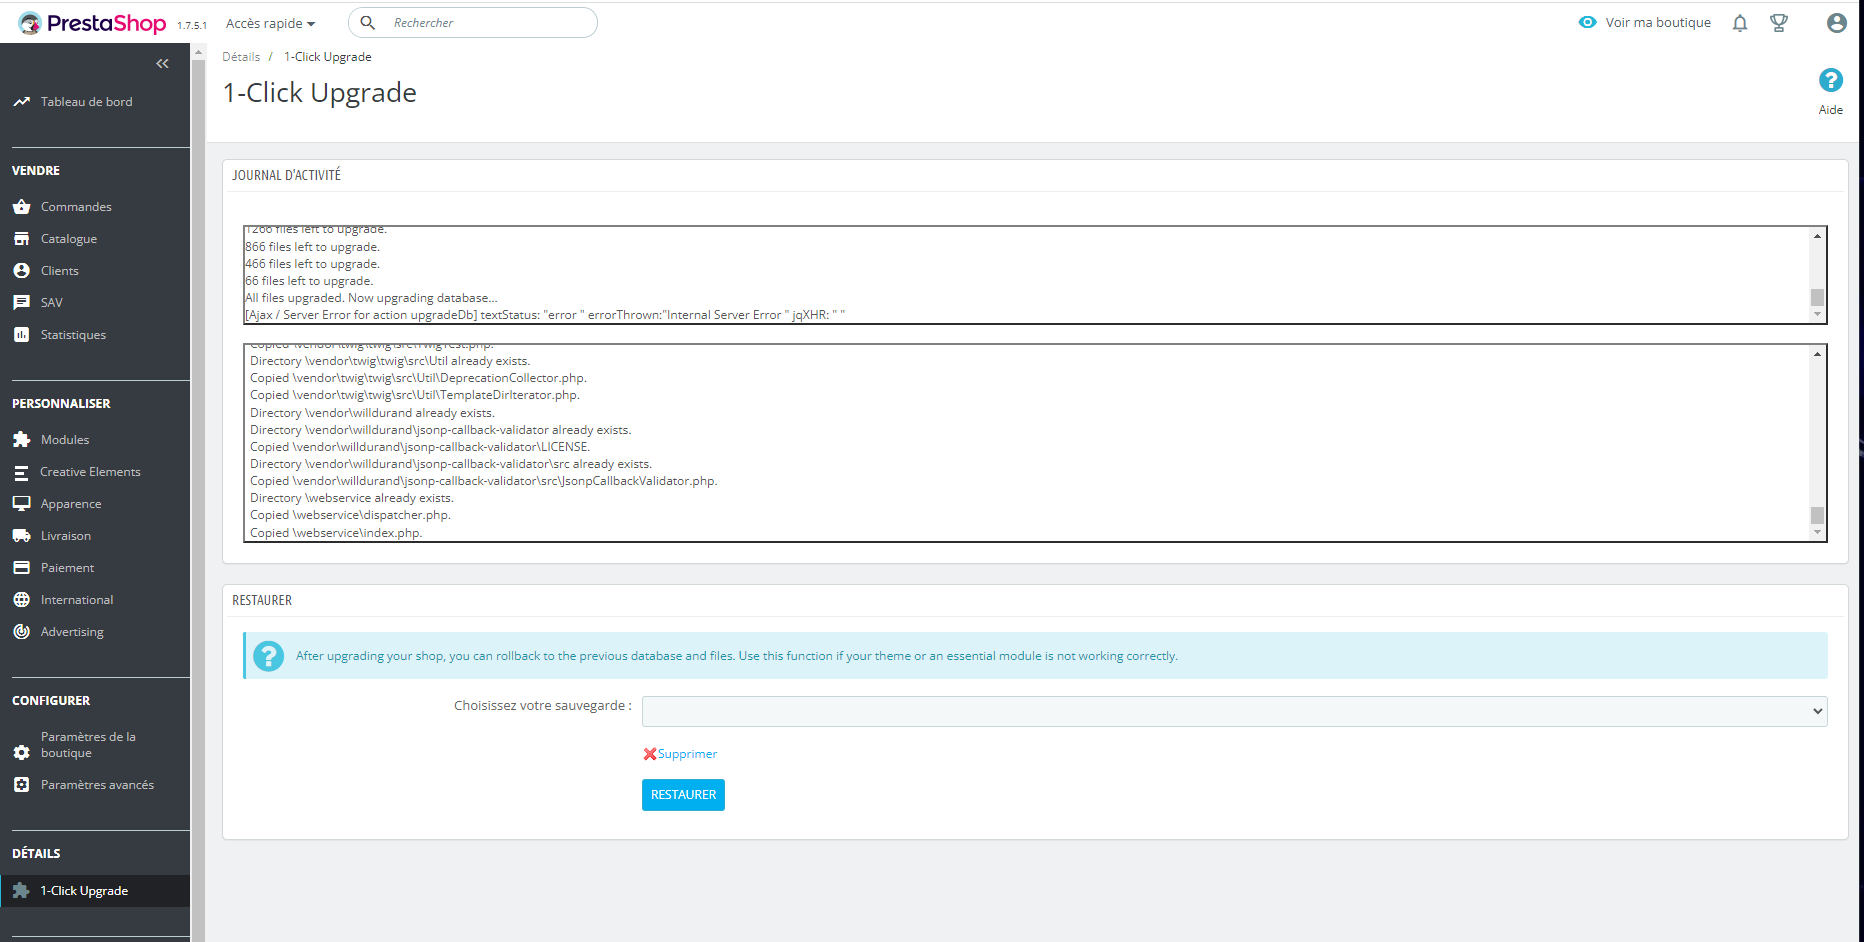
Task: Open the Apparence menu
Action: (x=71, y=504)
